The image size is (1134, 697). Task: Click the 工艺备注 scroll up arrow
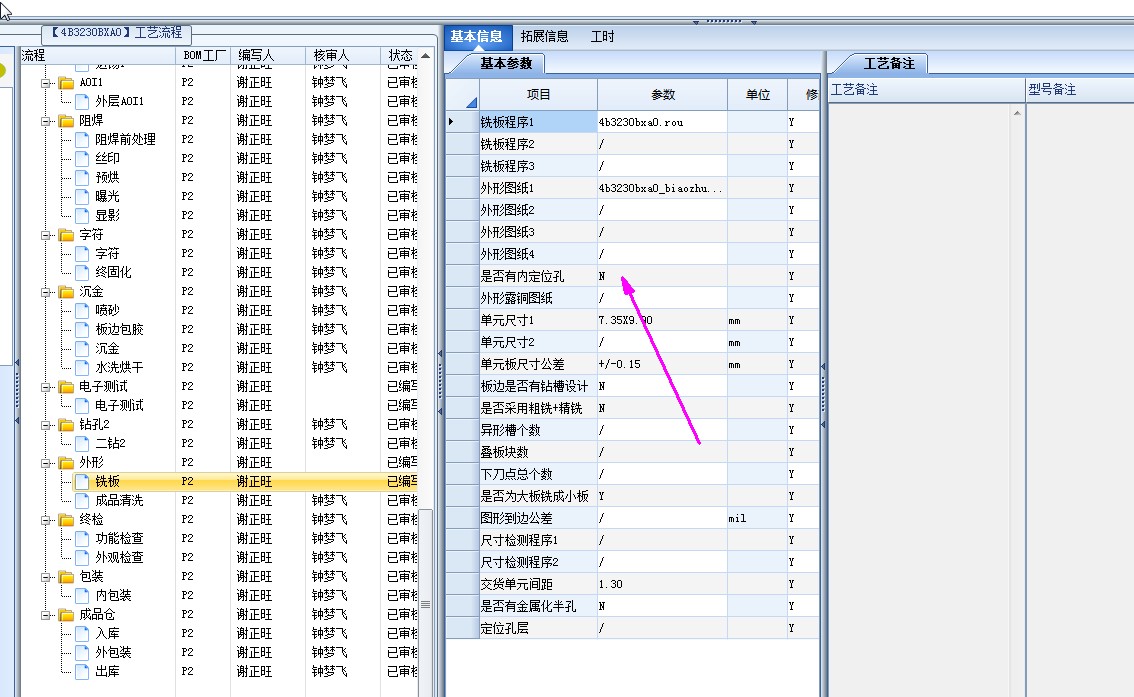(1017, 113)
